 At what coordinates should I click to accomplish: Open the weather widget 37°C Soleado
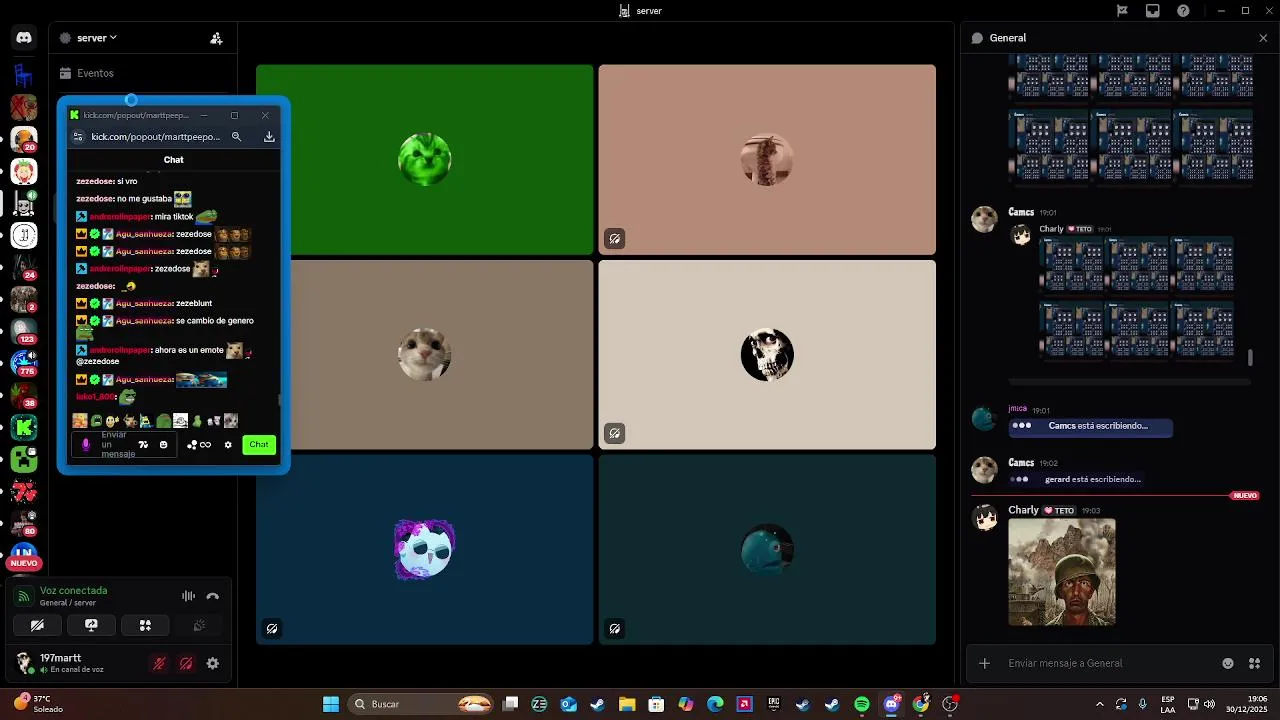[x=40, y=704]
